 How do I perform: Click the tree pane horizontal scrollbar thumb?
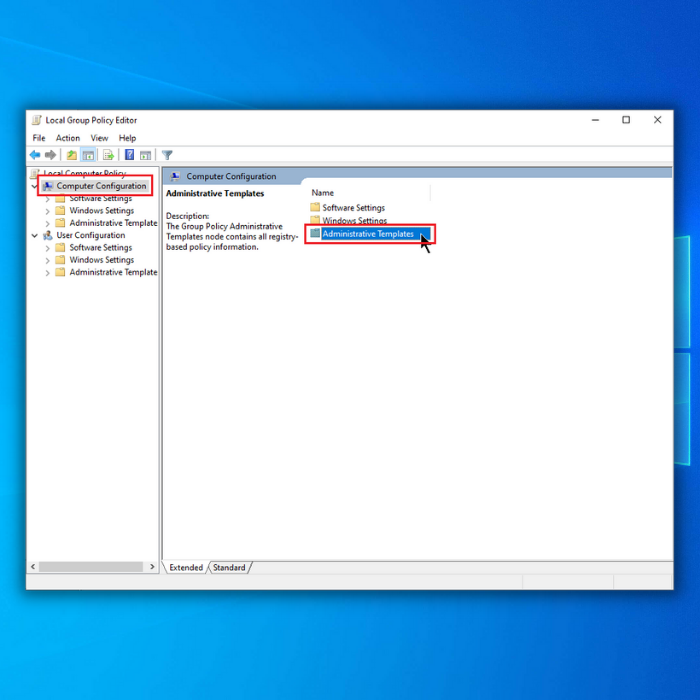coord(91,567)
